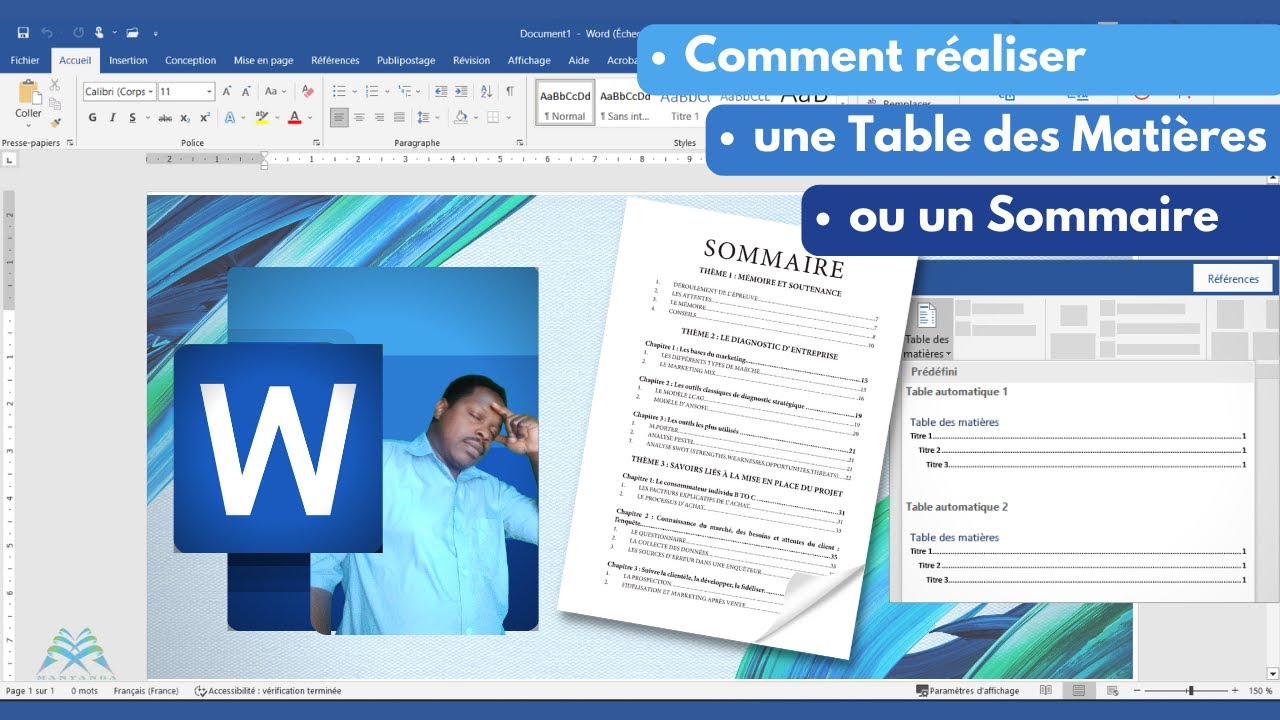This screenshot has height=720, width=1280.
Task: Align text to the left
Action: tap(339, 117)
